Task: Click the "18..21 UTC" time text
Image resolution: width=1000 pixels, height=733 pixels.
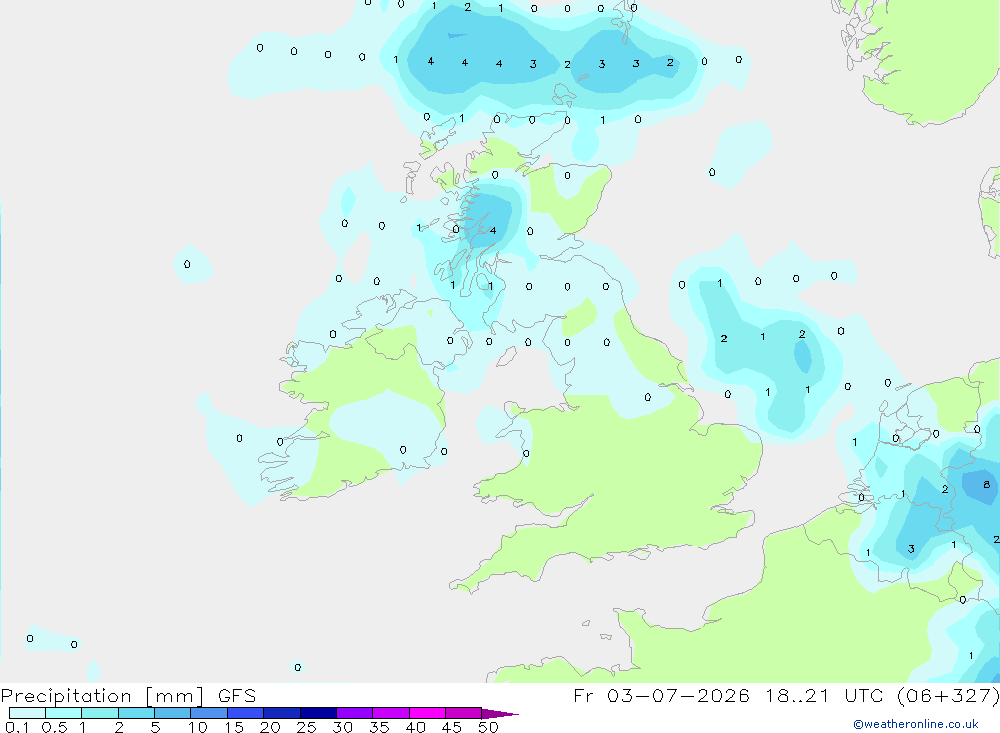Action: [823, 695]
